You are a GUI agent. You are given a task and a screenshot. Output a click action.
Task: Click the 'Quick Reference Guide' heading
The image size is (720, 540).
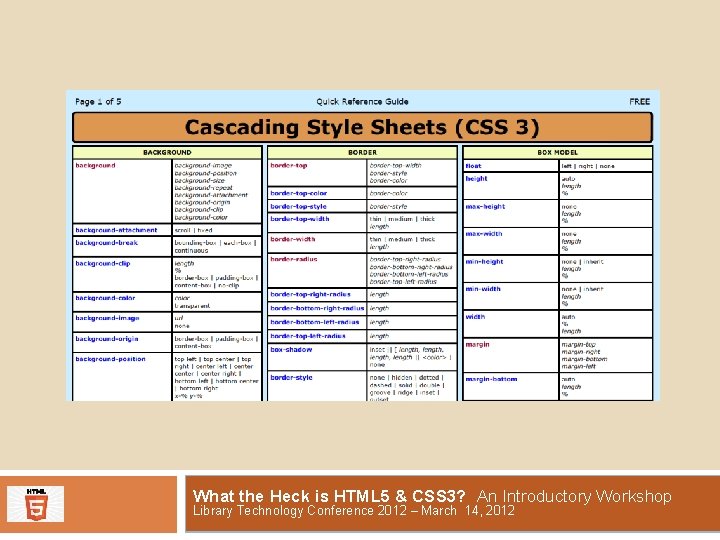362,101
